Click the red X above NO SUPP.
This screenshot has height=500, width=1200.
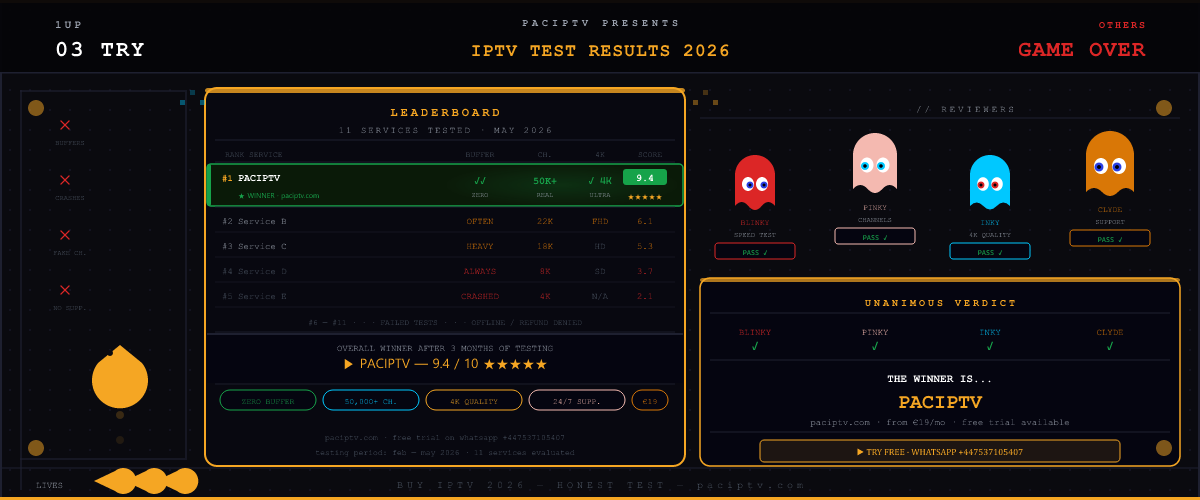(x=65, y=290)
